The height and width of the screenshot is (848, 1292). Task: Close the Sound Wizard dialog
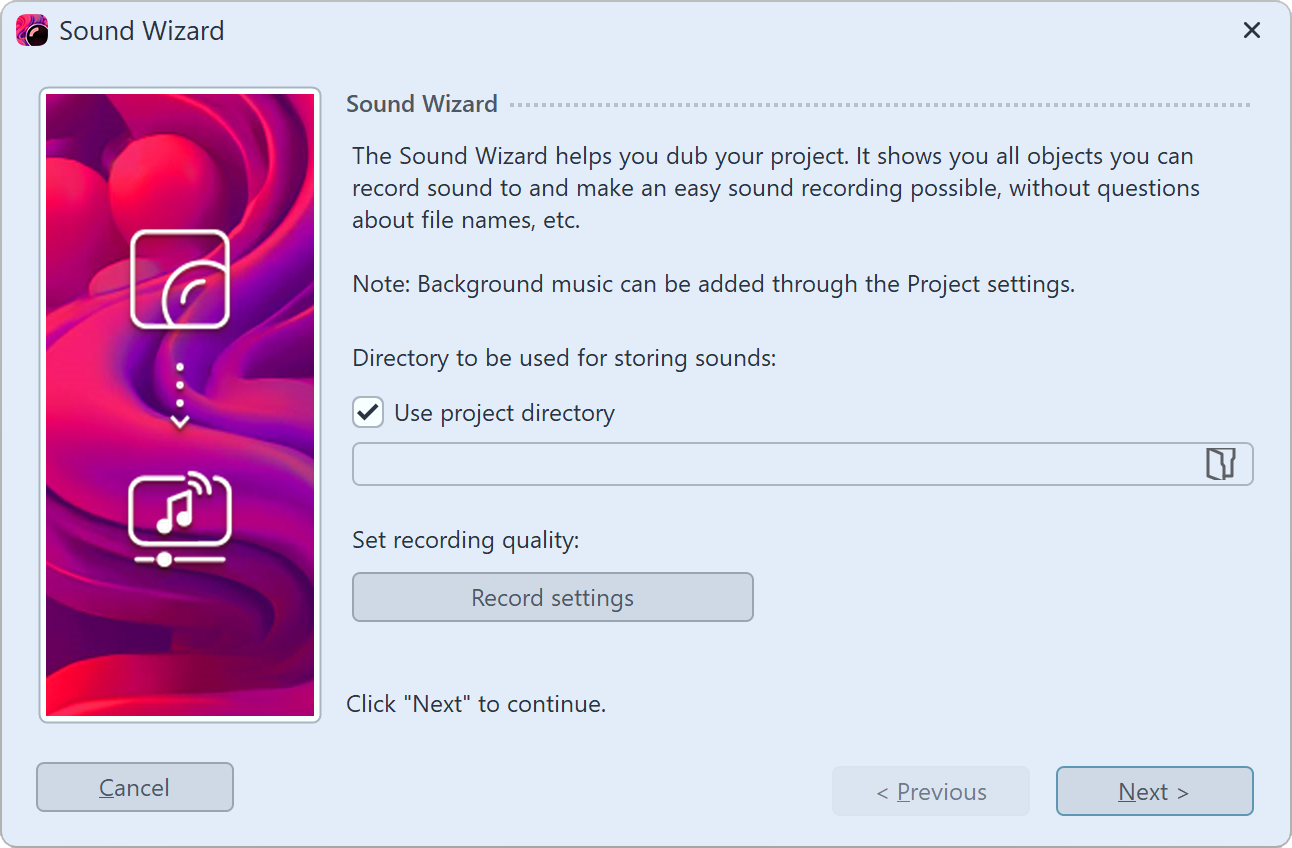[x=1251, y=30]
